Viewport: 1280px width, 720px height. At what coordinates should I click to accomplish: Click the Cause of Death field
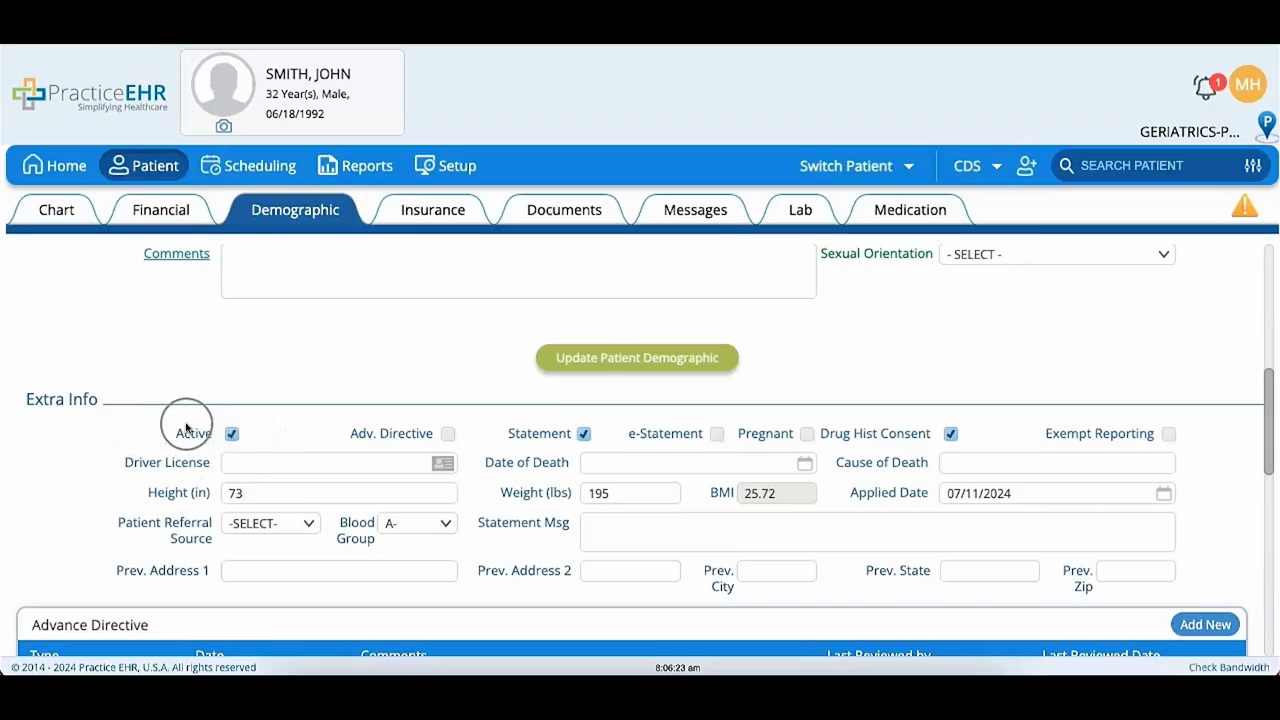(1057, 463)
